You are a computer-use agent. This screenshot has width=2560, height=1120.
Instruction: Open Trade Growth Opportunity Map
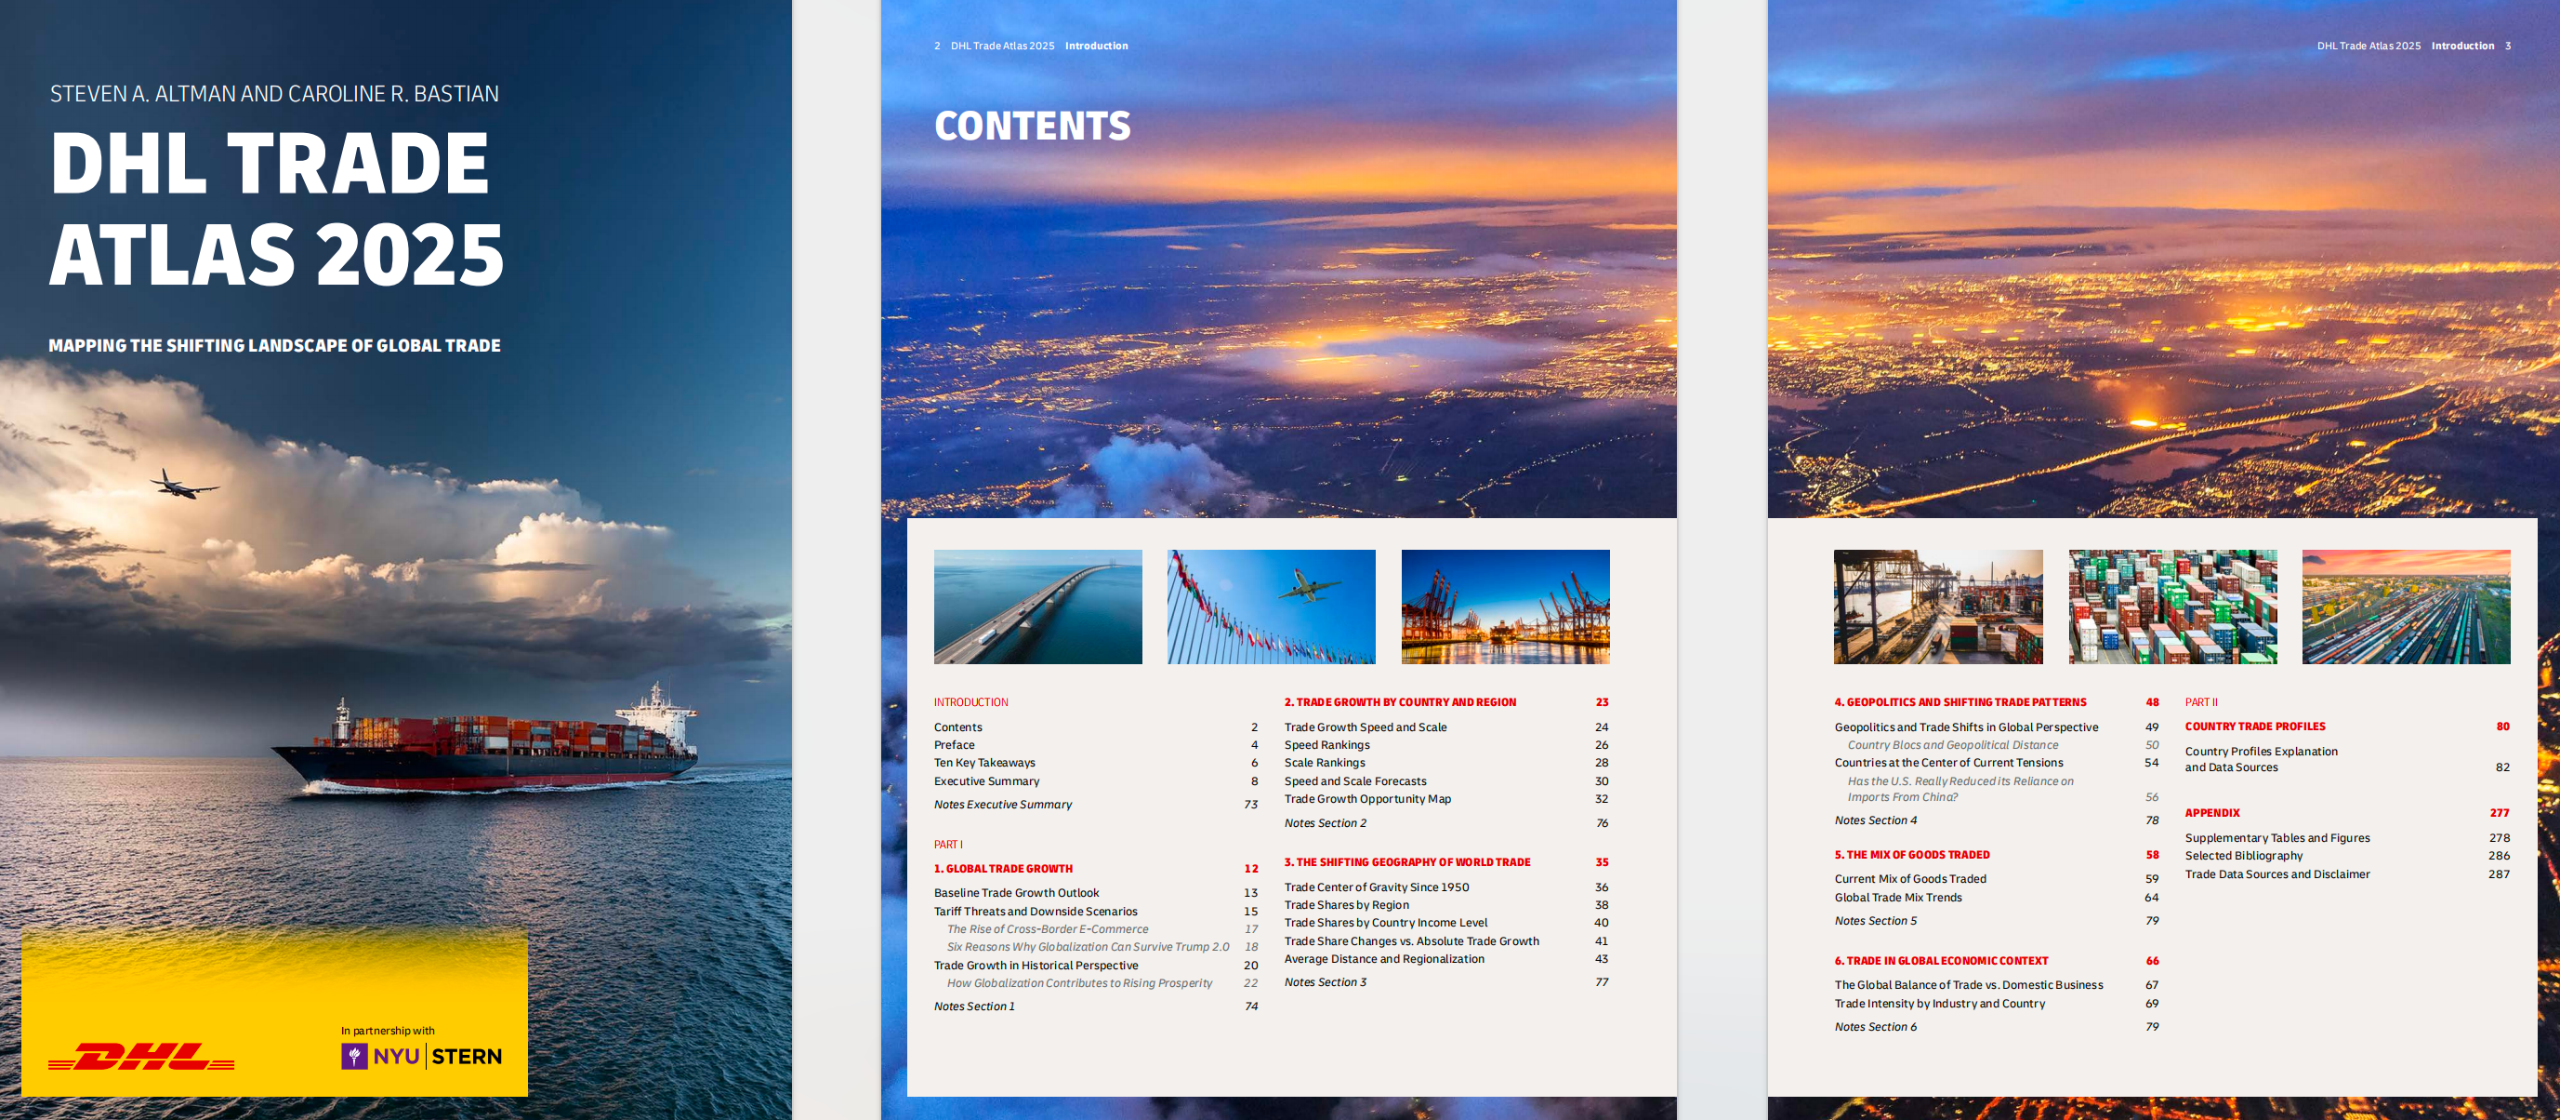1446,799
